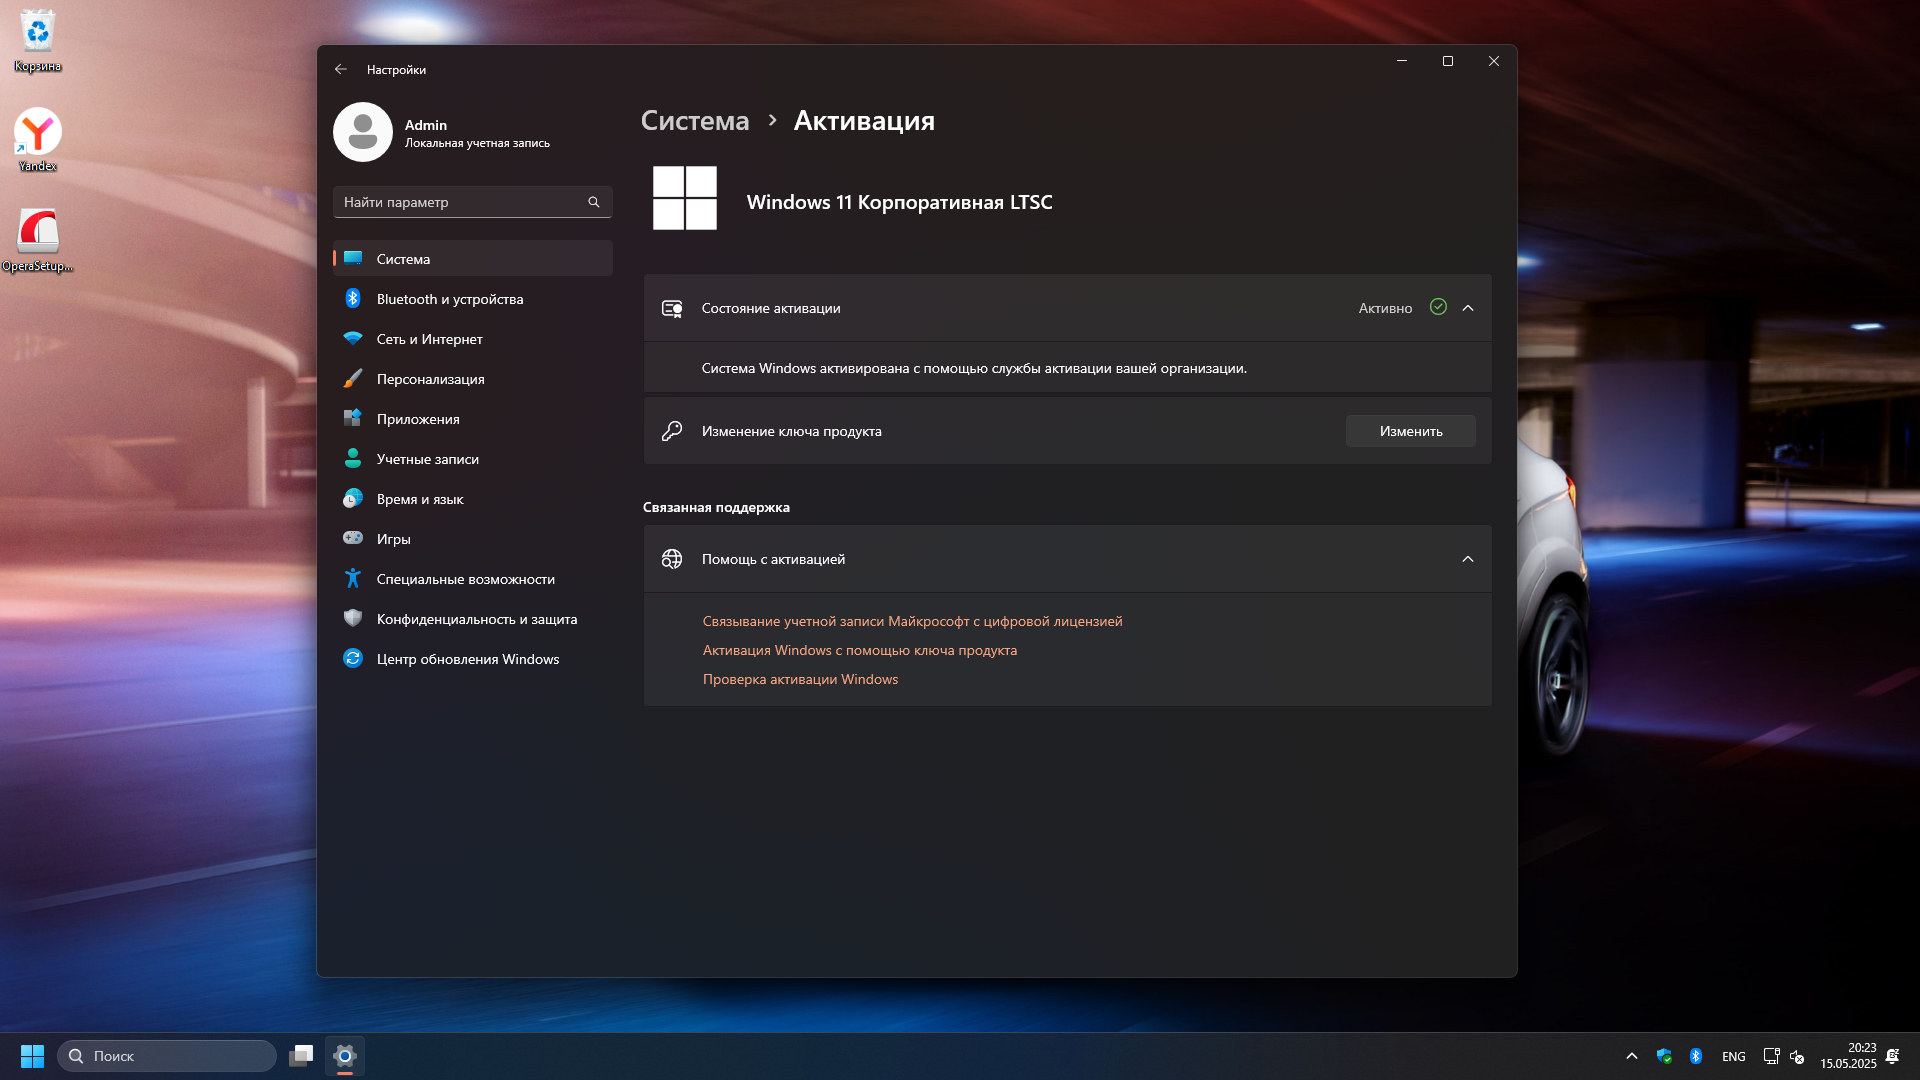This screenshot has width=1920, height=1080.
Task: Click the key icon for product key
Action: tap(672, 431)
